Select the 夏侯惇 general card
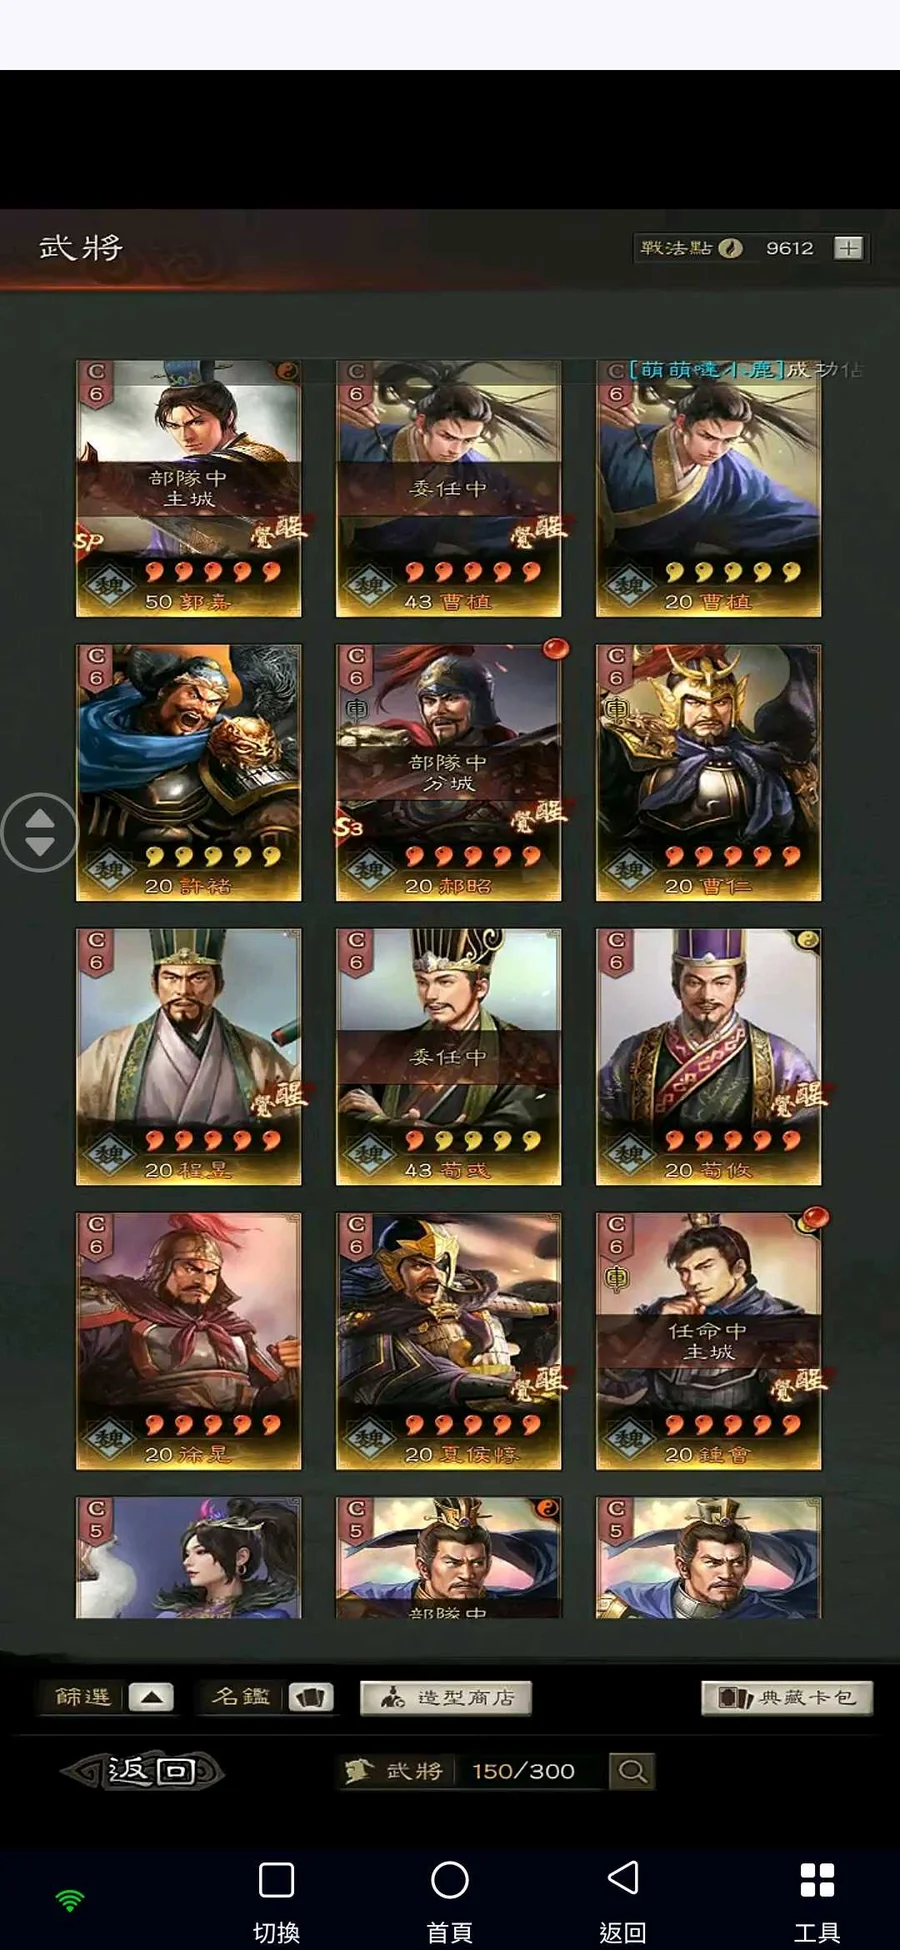The width and height of the screenshot is (900, 1950). (x=449, y=1340)
